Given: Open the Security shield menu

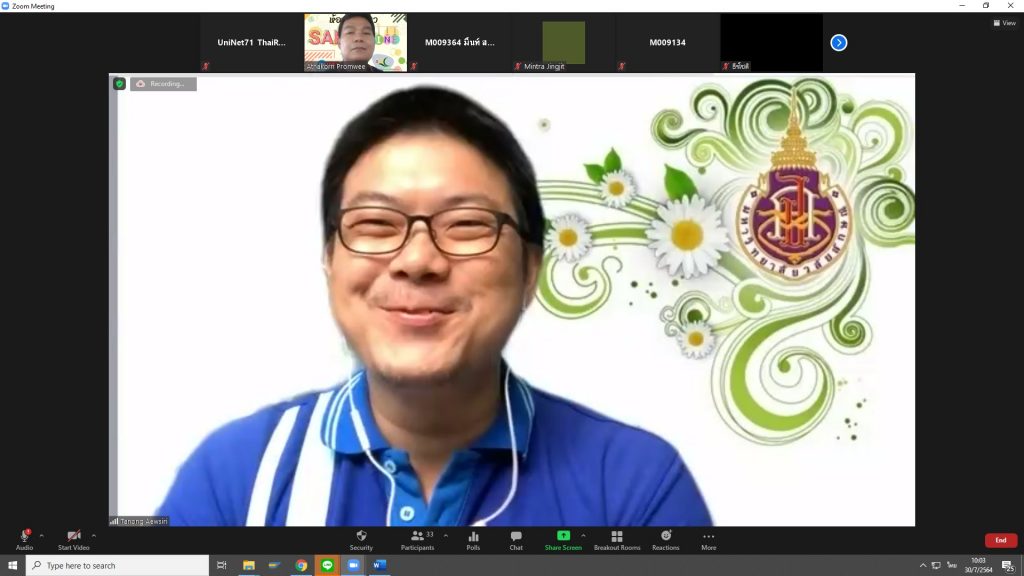Looking at the screenshot, I should click(x=361, y=539).
